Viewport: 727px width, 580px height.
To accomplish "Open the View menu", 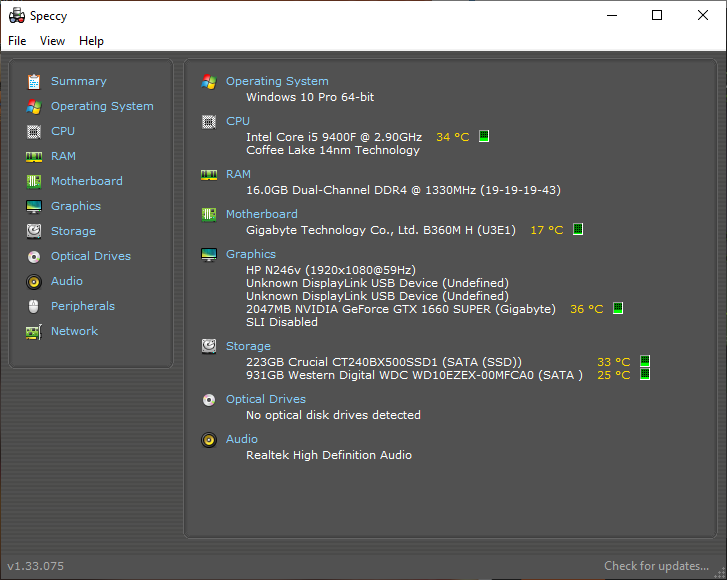I will (52, 41).
